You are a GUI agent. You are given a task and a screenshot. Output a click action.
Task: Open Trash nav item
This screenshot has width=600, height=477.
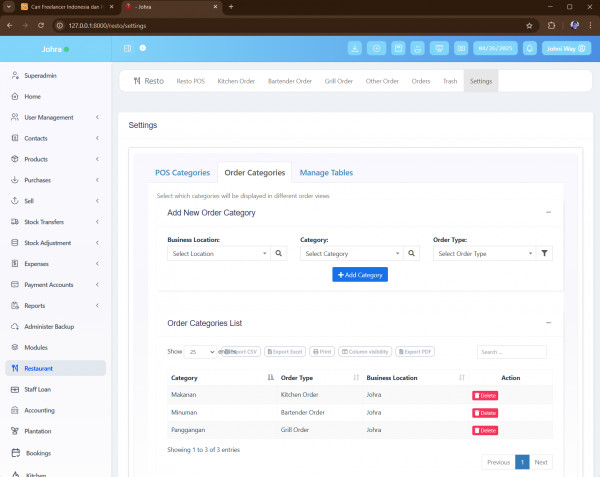pos(450,81)
